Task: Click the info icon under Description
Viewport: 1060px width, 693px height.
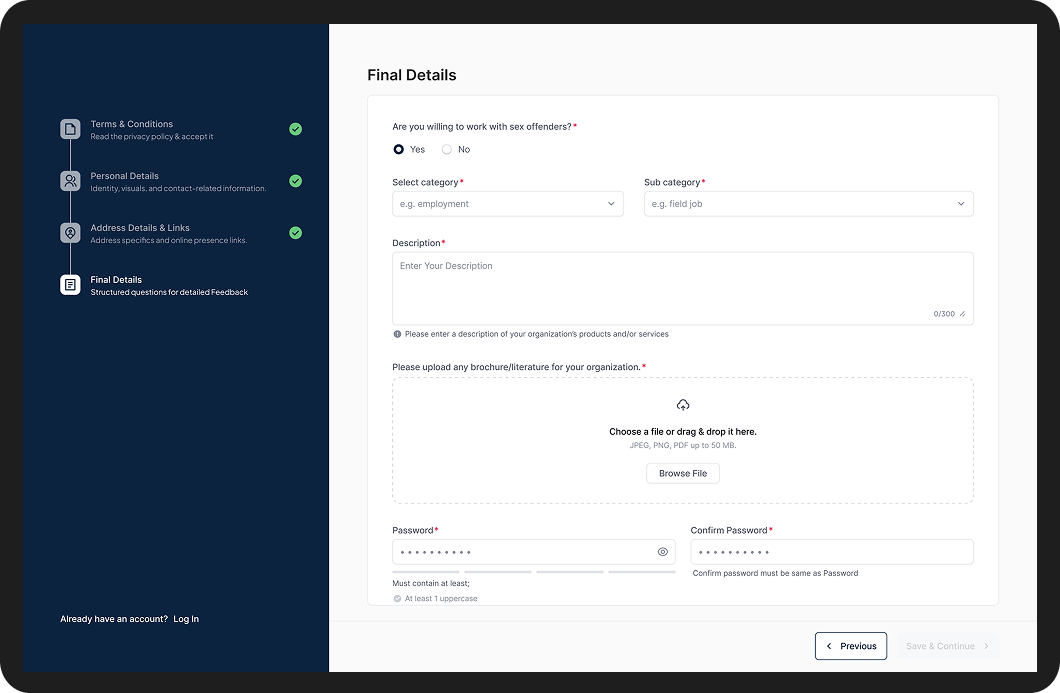Action: tap(398, 334)
